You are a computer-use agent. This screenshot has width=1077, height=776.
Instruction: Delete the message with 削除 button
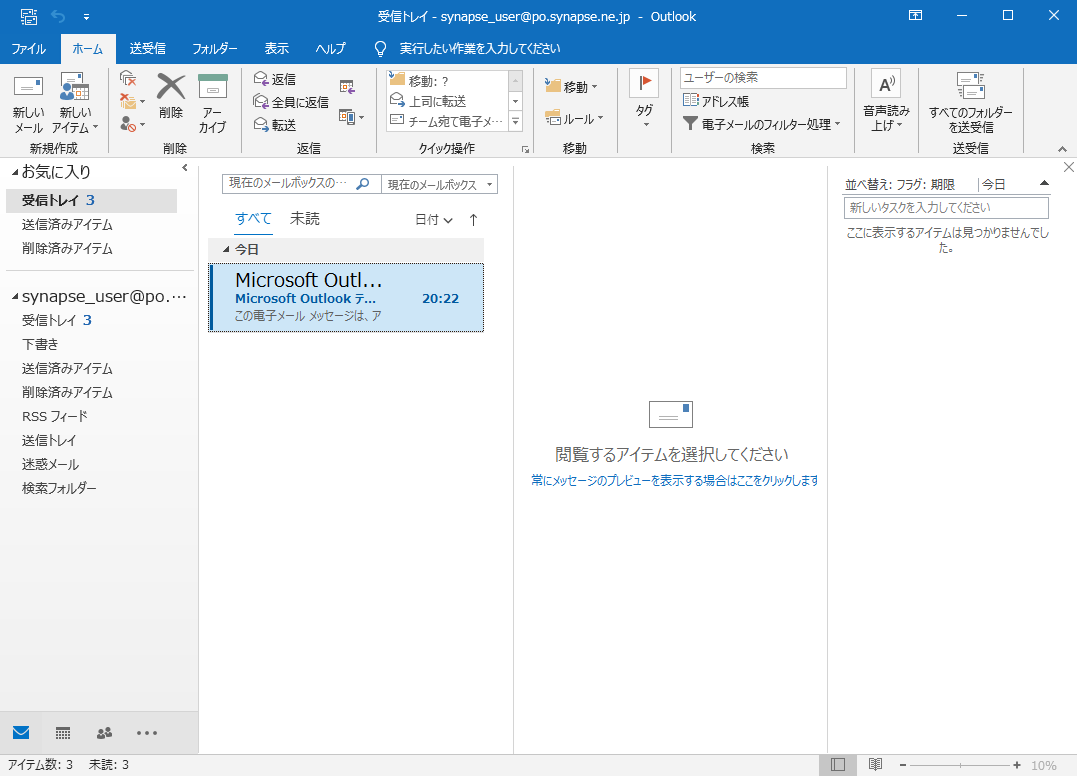(171, 96)
